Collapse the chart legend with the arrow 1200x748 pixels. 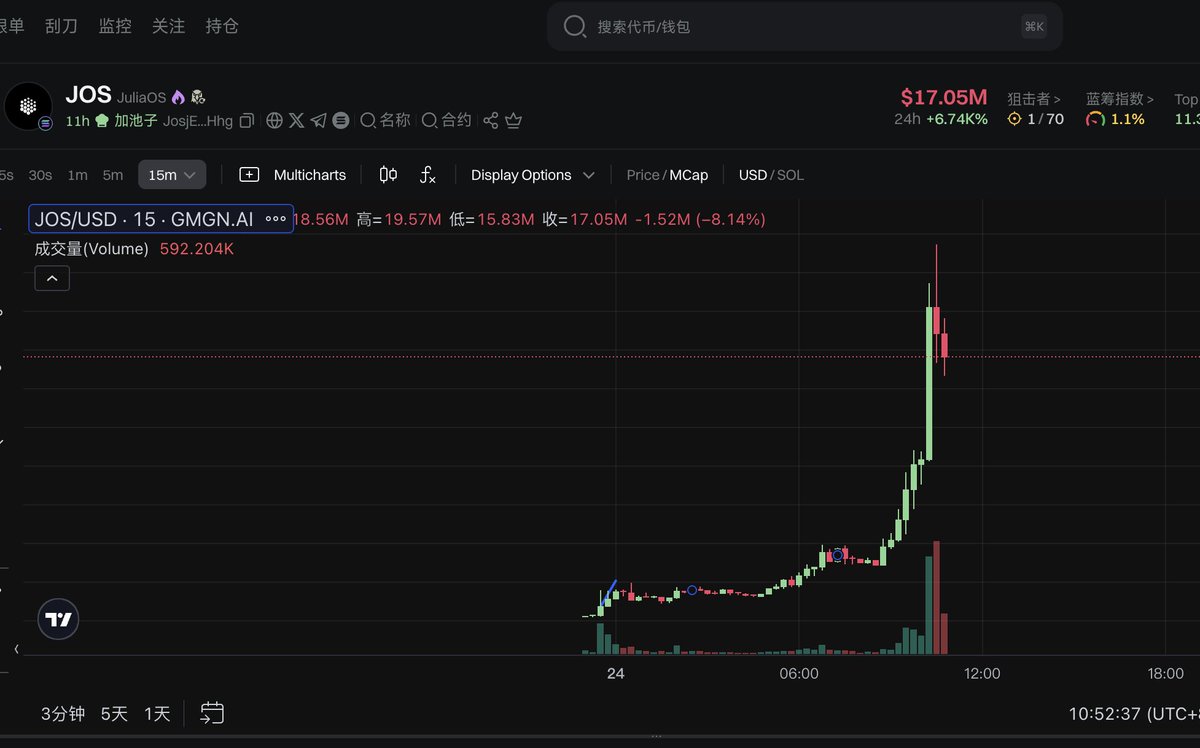click(x=52, y=279)
